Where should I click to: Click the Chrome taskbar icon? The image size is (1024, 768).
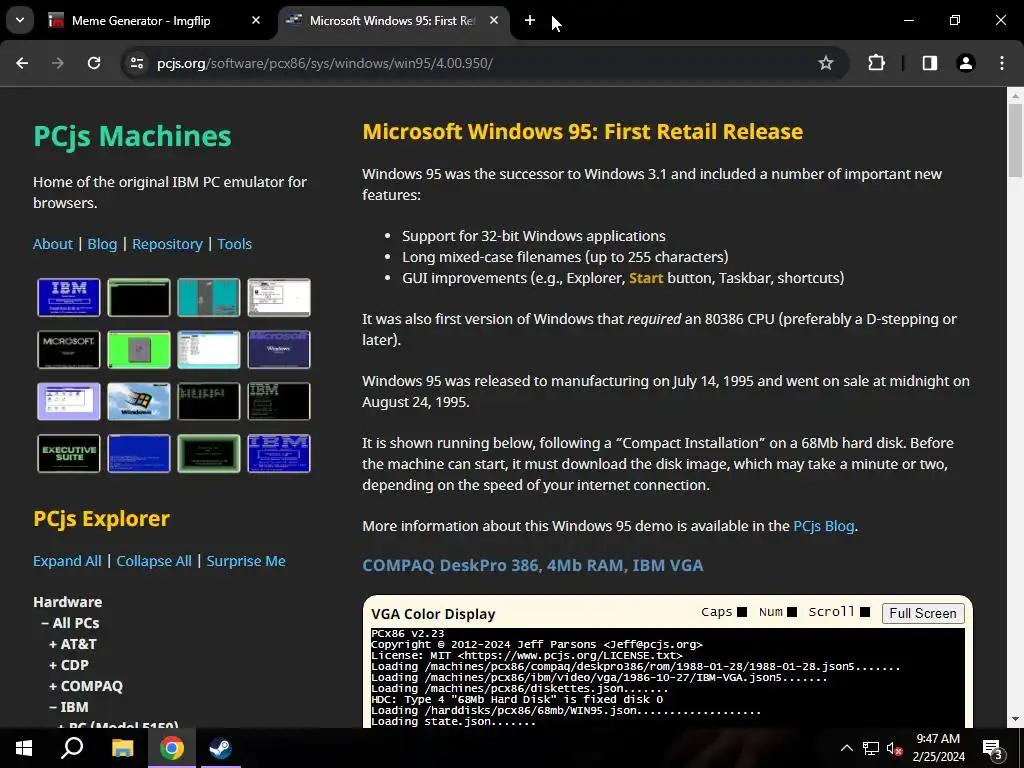point(171,748)
